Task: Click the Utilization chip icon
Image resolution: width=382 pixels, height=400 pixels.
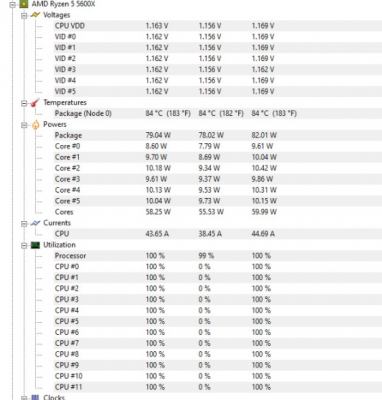Action: (35, 245)
